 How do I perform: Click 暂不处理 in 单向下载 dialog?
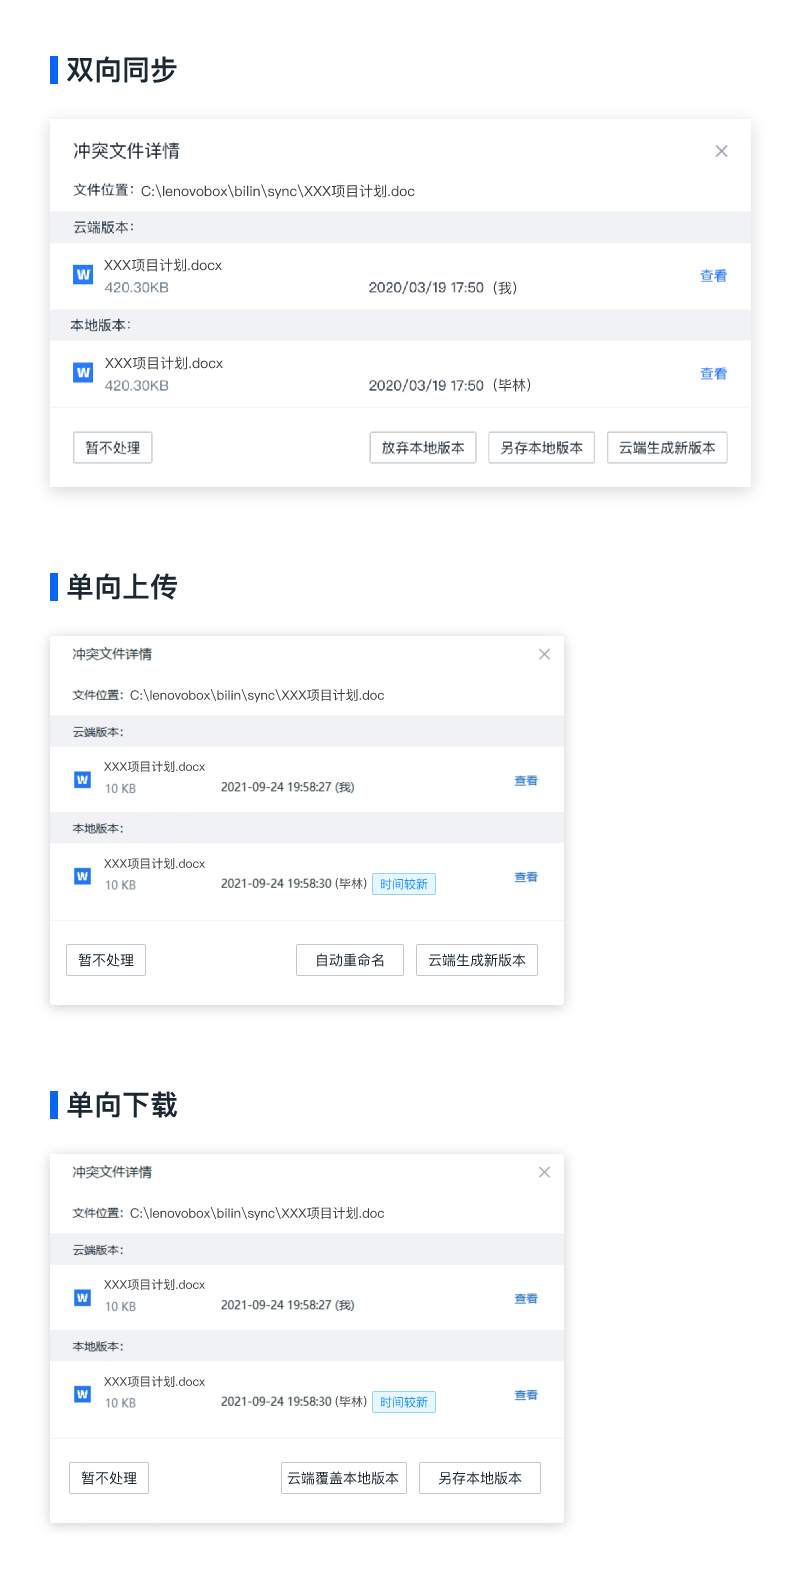tap(109, 1478)
